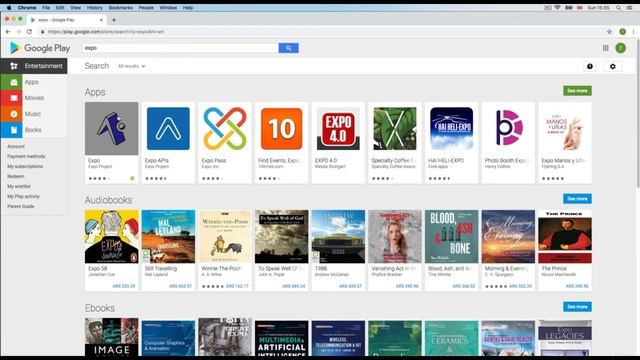Open the Window menu

[x=168, y=8]
